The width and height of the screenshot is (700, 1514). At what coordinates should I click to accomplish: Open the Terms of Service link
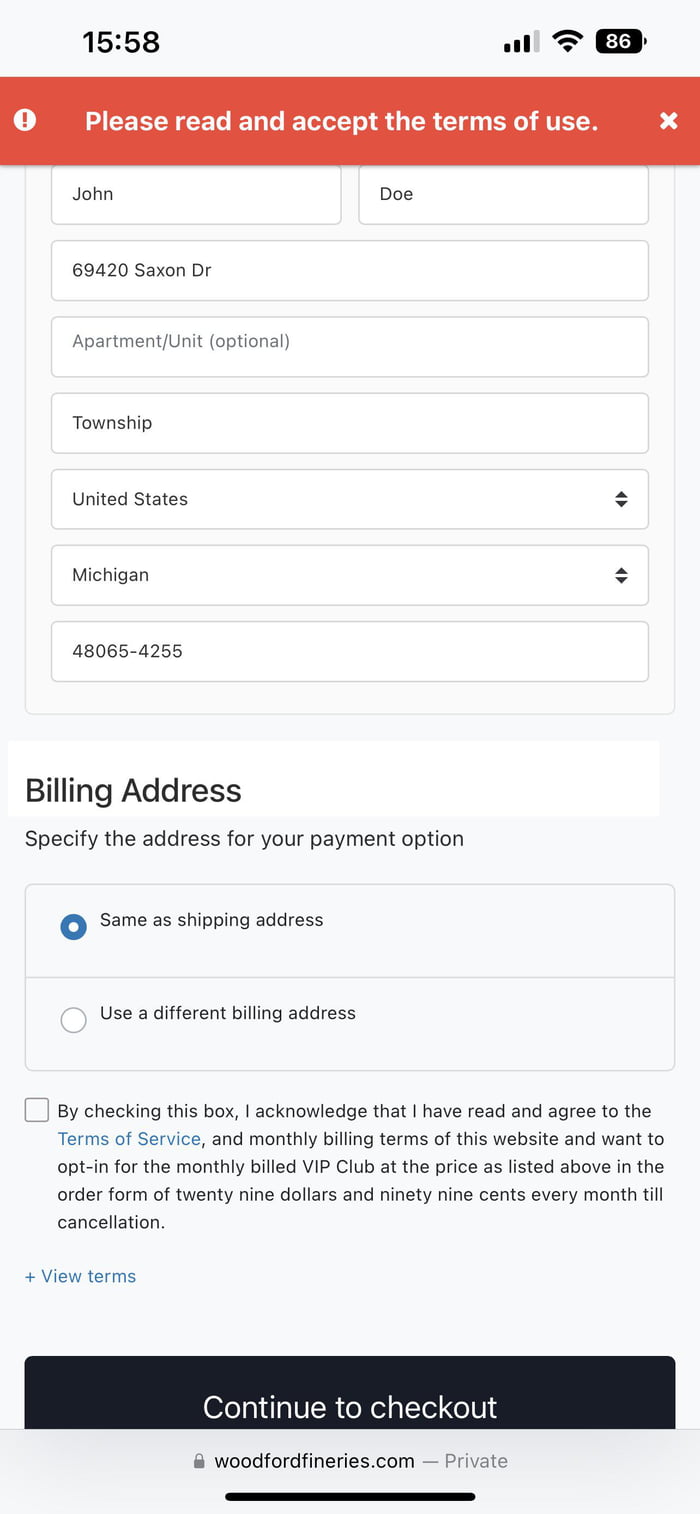[129, 1138]
